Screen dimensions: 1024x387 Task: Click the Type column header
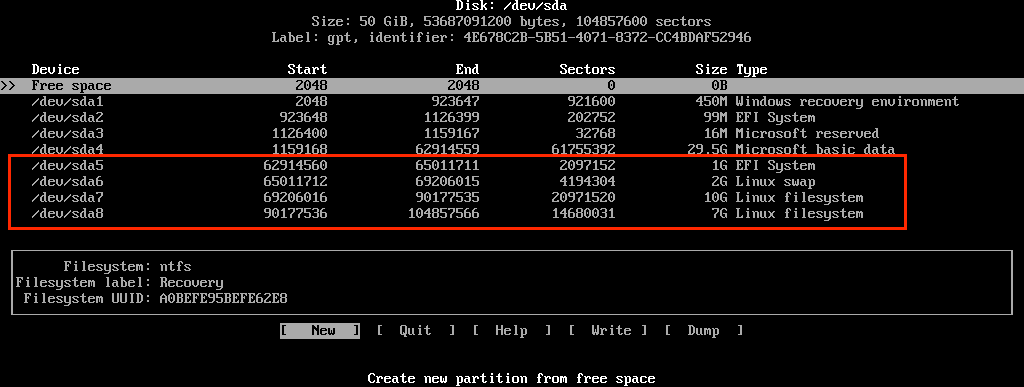pos(752,69)
